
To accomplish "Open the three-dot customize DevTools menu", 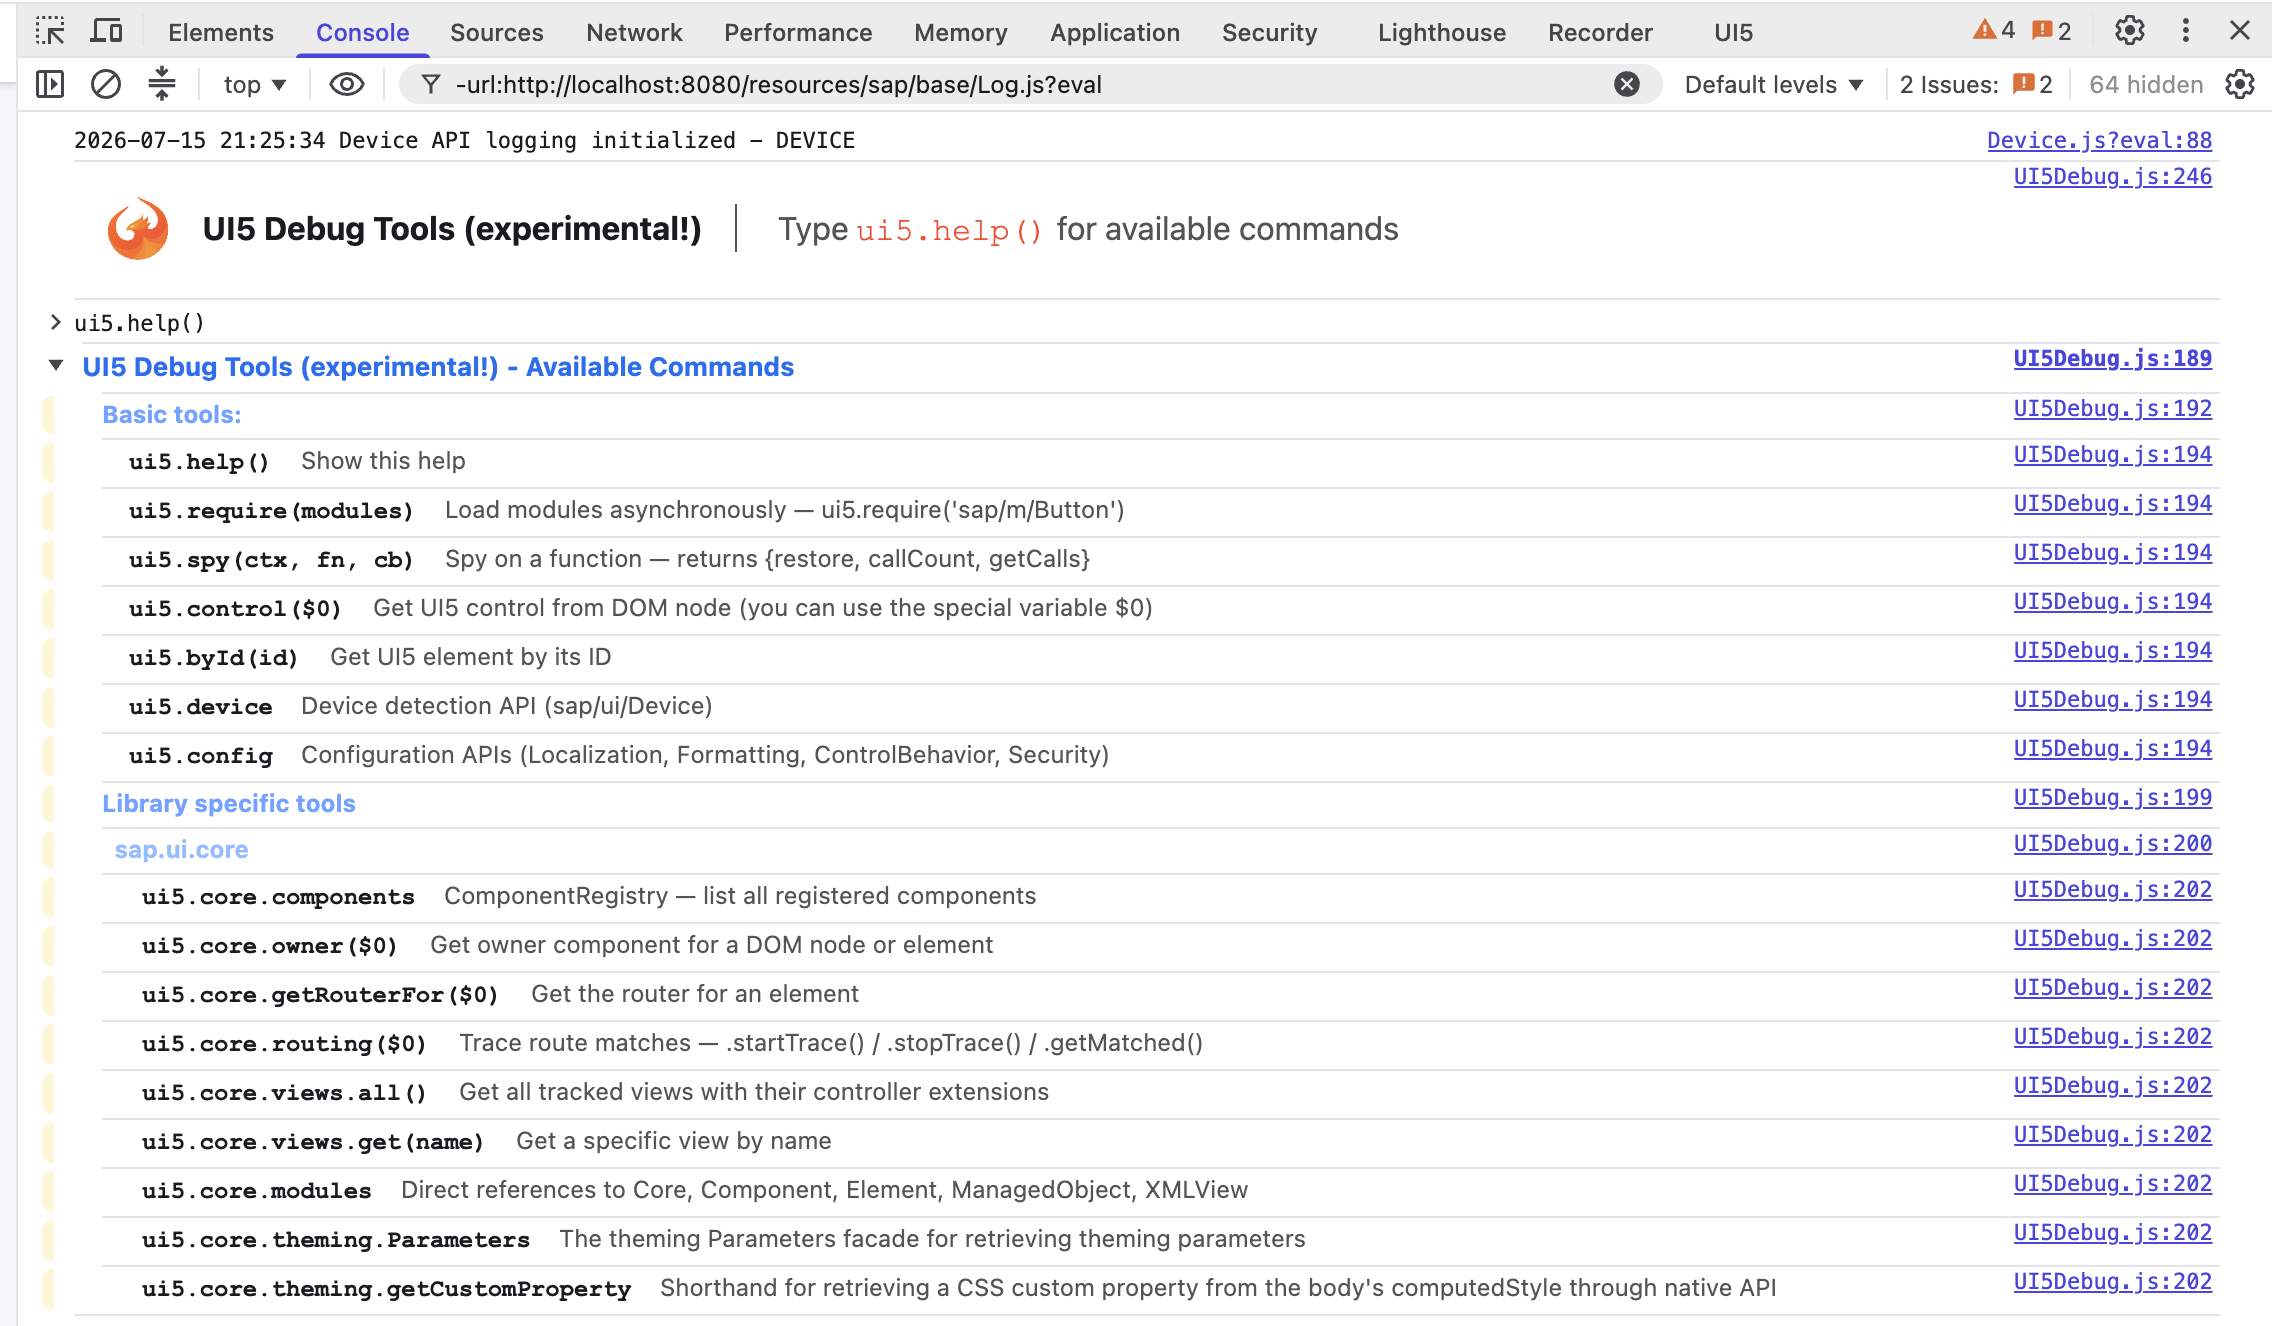I will click(2185, 31).
